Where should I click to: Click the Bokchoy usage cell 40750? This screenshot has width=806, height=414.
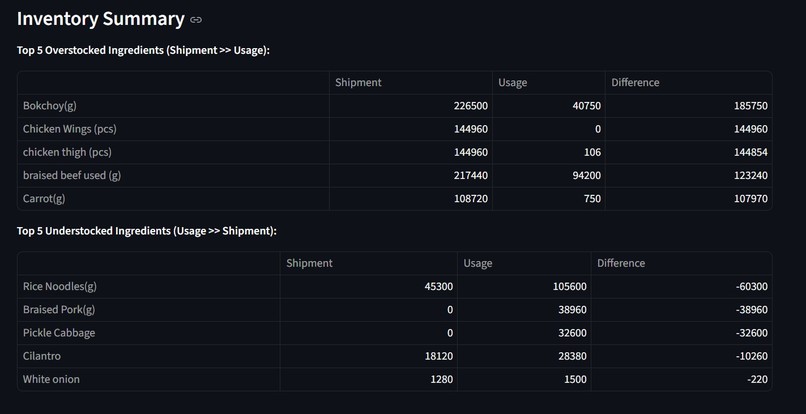(x=548, y=106)
